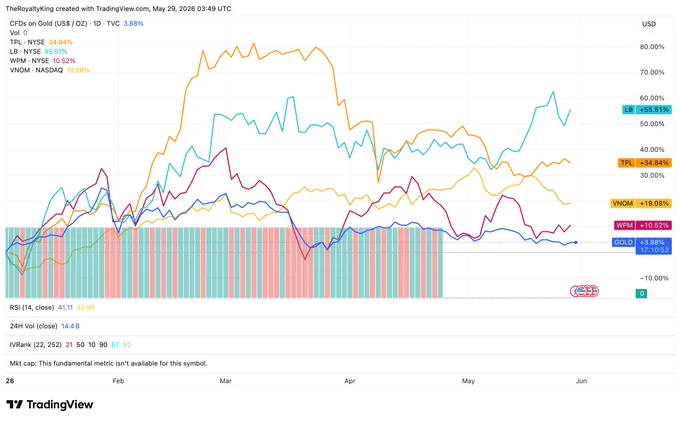Click the Mar date axis label
The image size is (680, 421).
pos(226,381)
